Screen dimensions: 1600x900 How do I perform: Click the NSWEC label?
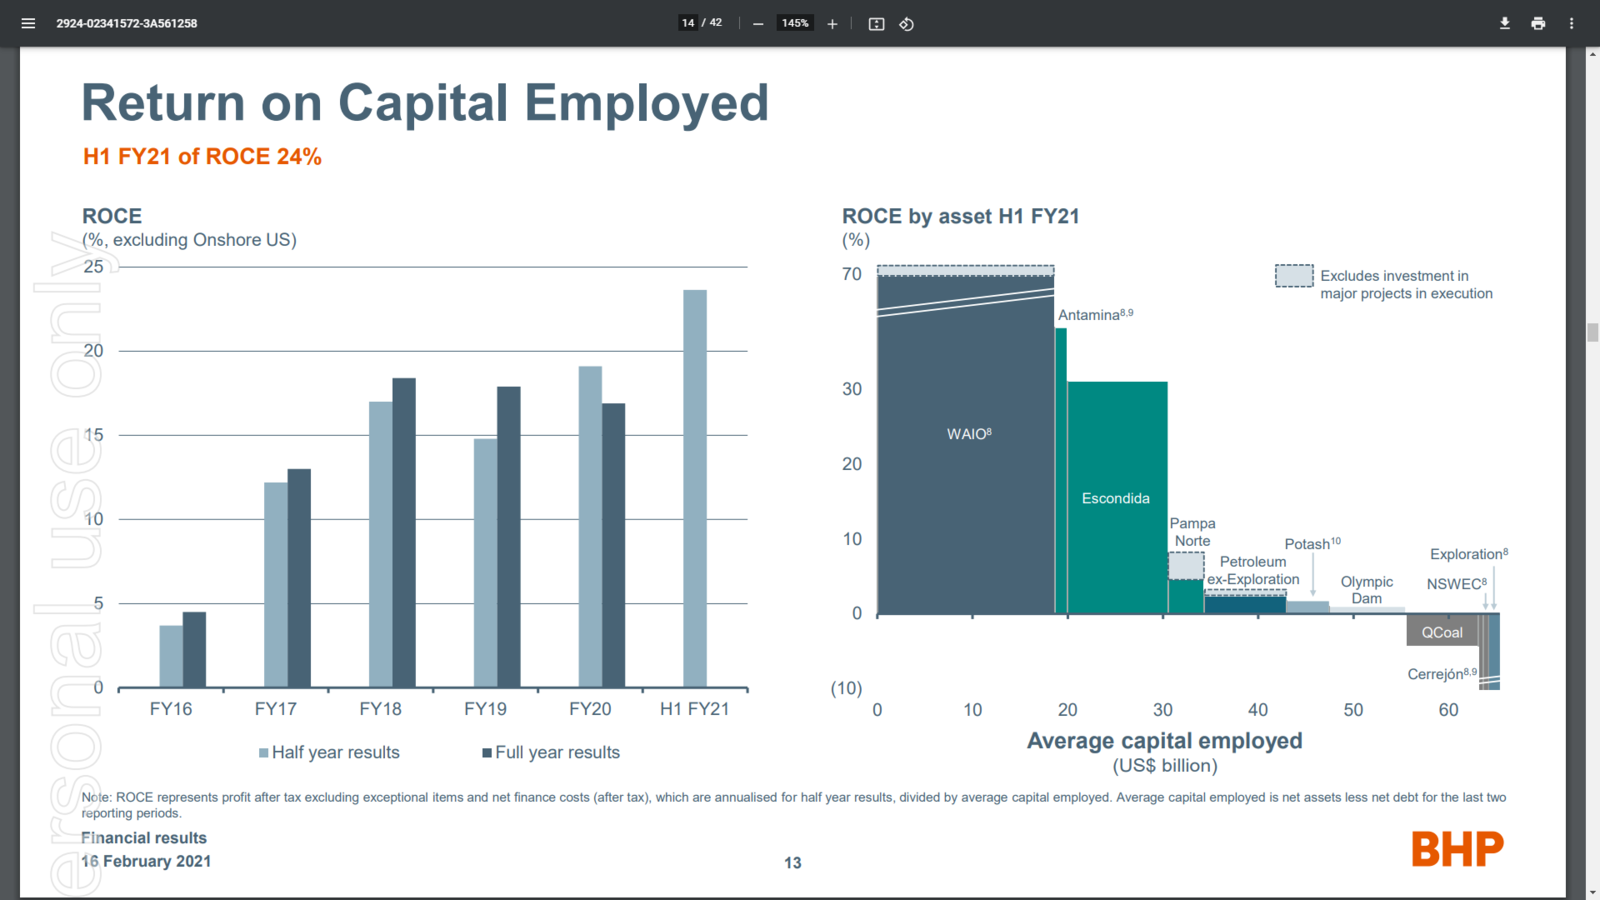(1457, 583)
